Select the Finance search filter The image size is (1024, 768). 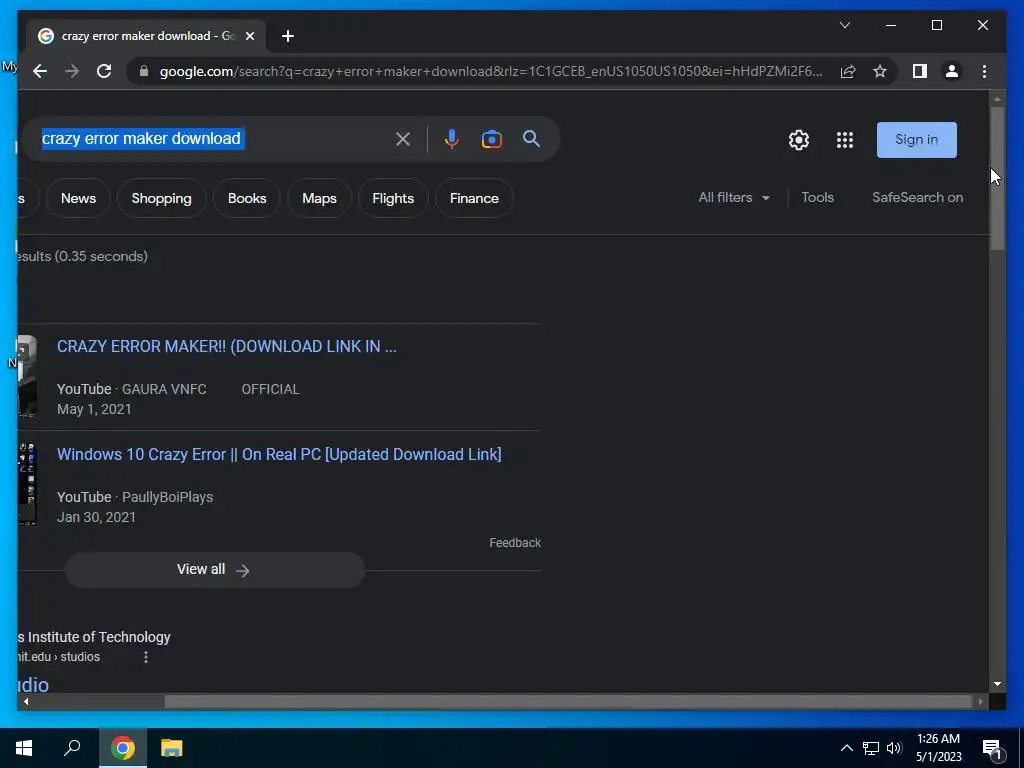click(474, 198)
